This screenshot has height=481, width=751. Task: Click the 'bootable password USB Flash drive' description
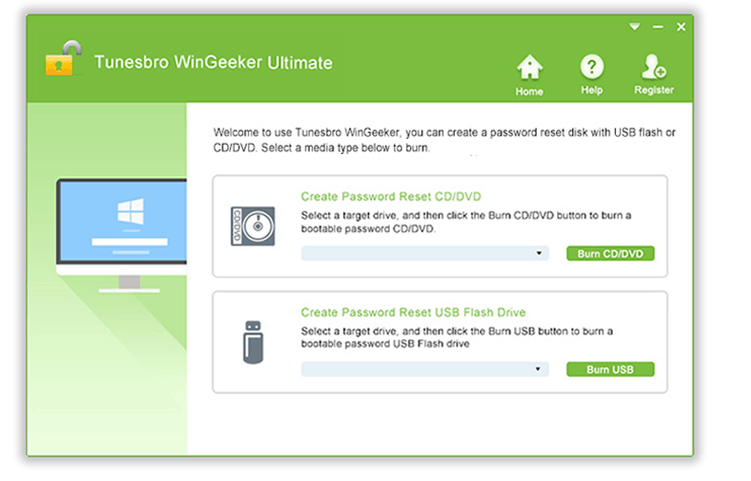coord(385,344)
